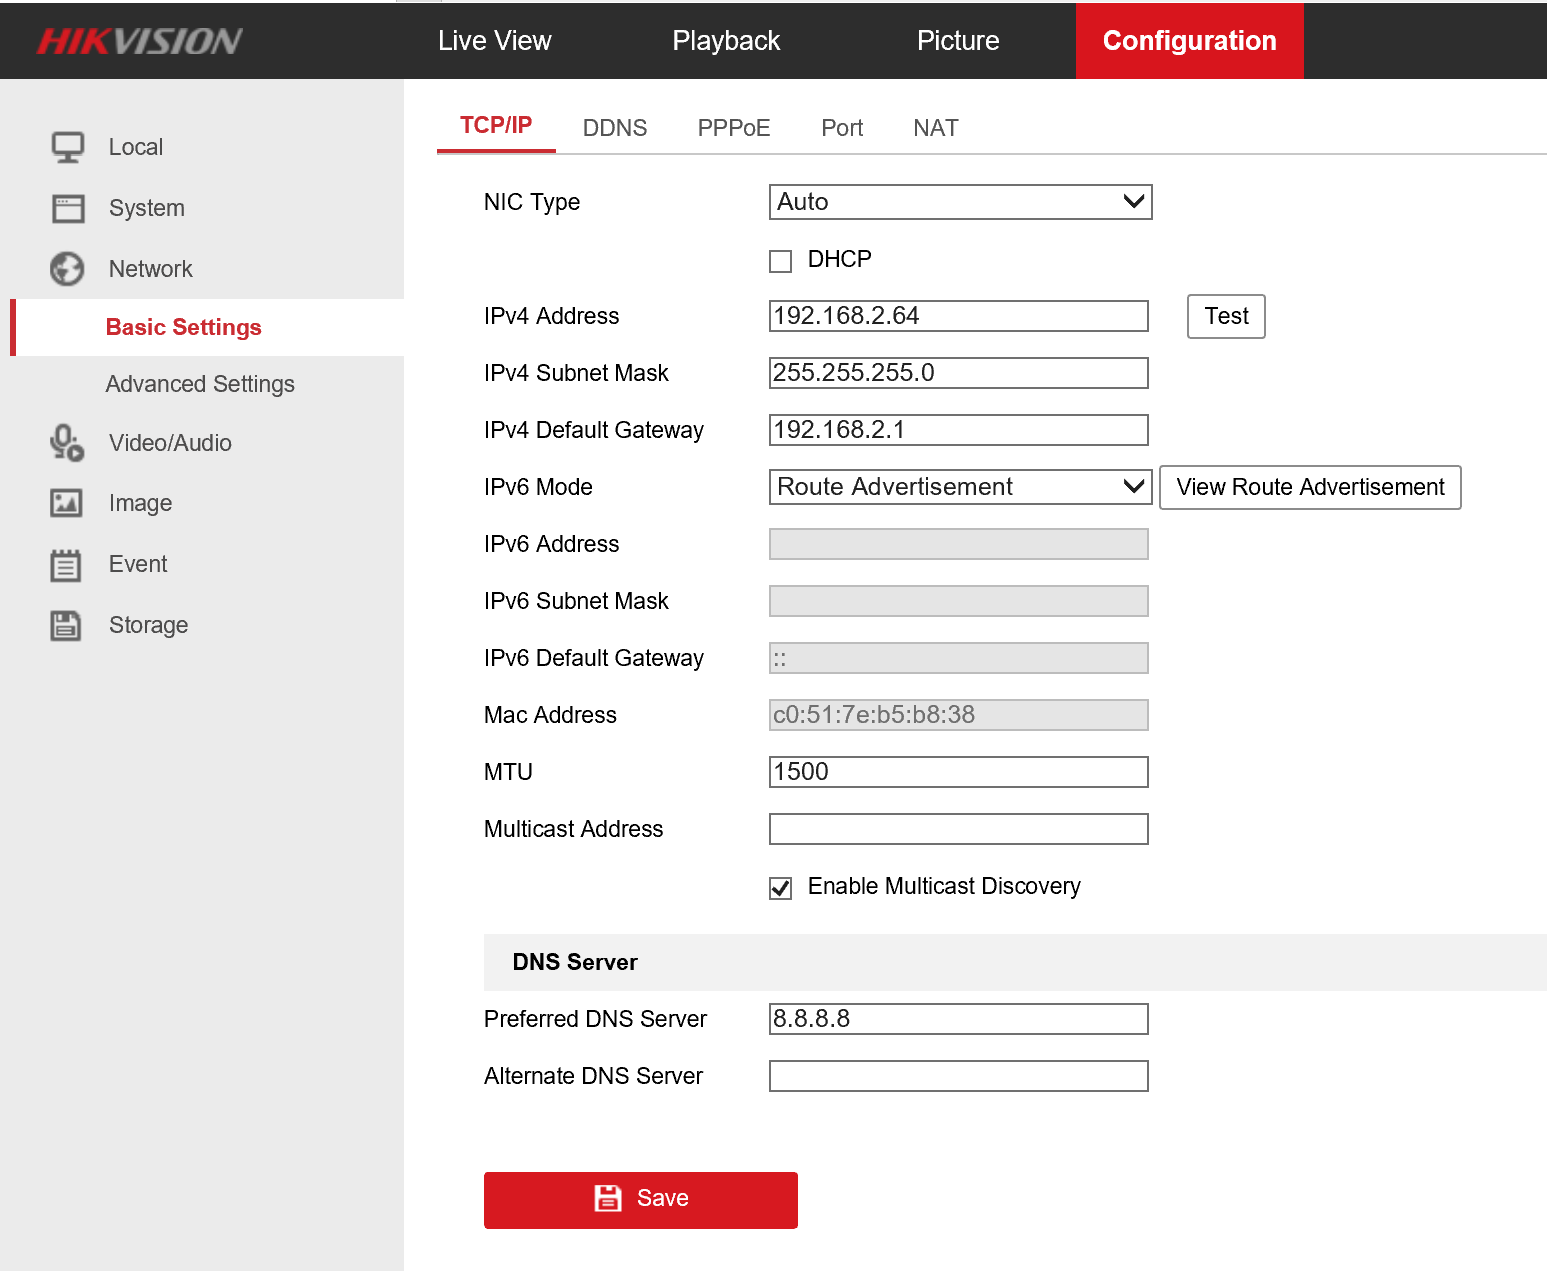Click the Hikvision logo
This screenshot has height=1271, width=1547.
(140, 41)
